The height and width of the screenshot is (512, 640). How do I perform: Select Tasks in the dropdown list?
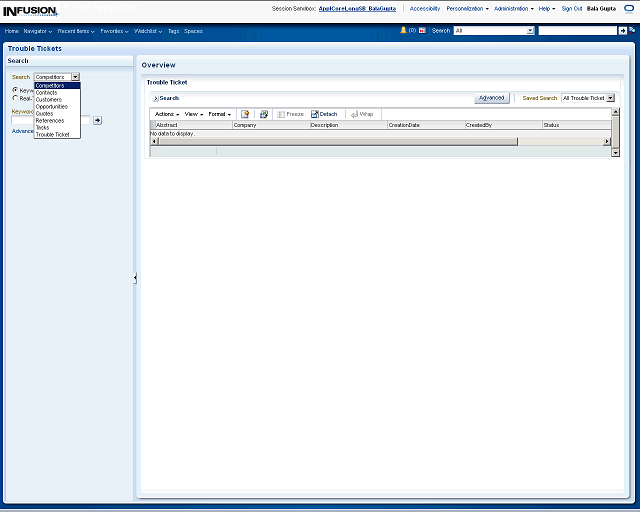point(57,127)
